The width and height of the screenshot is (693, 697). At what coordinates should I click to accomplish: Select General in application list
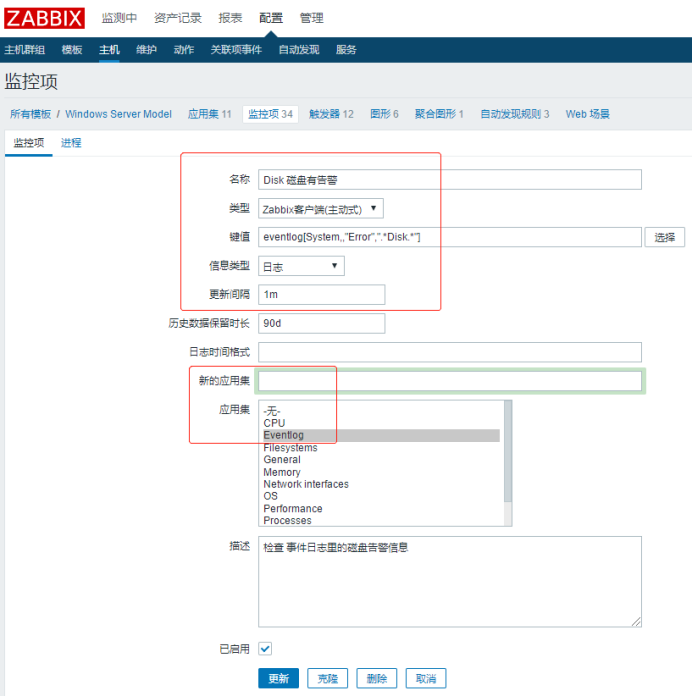coord(381,460)
